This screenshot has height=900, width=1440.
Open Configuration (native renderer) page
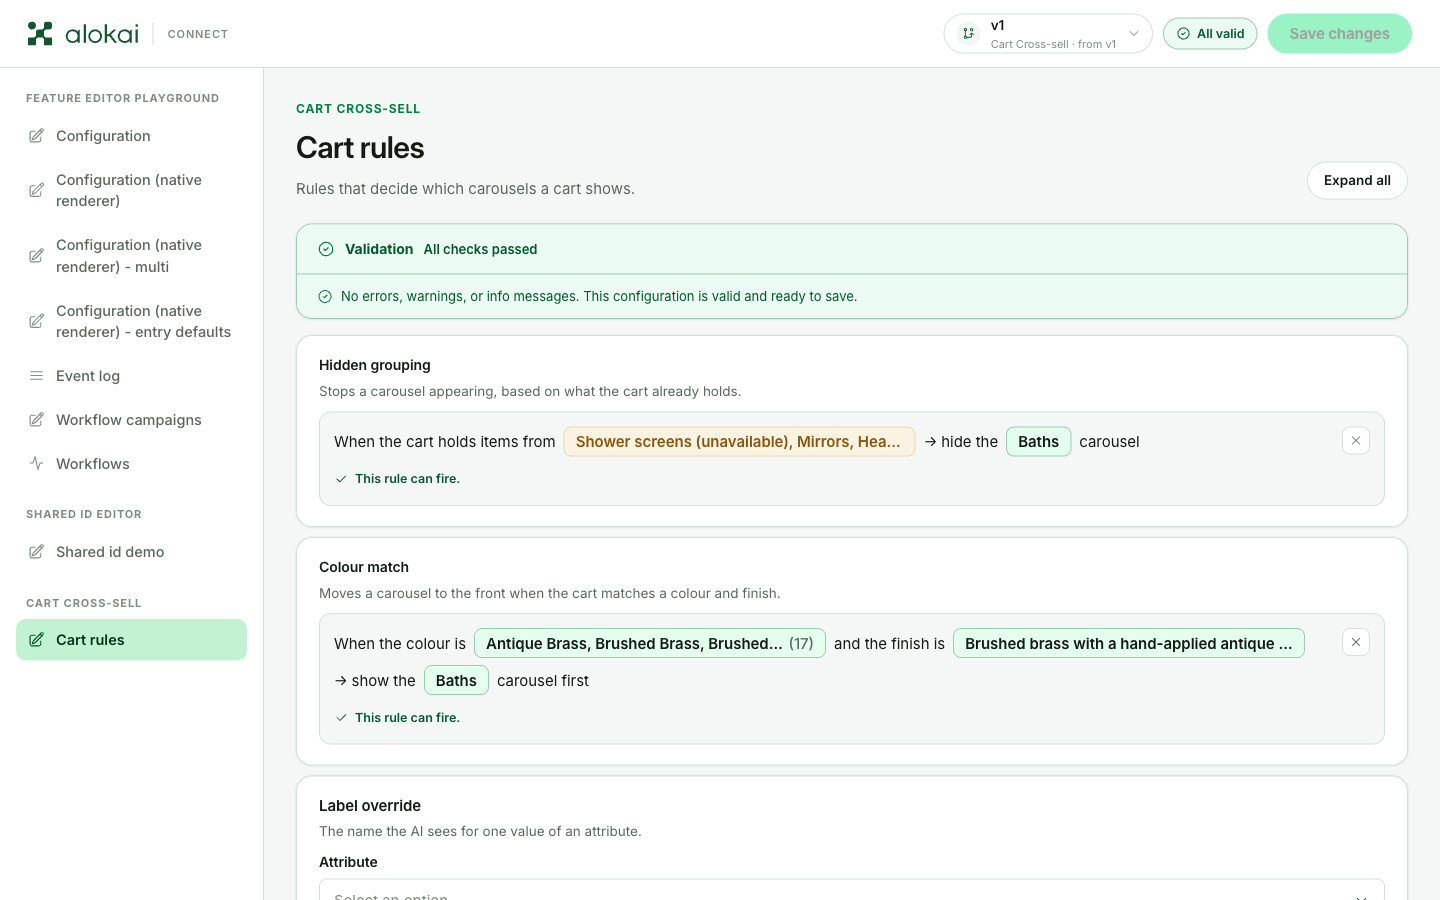pos(131,190)
